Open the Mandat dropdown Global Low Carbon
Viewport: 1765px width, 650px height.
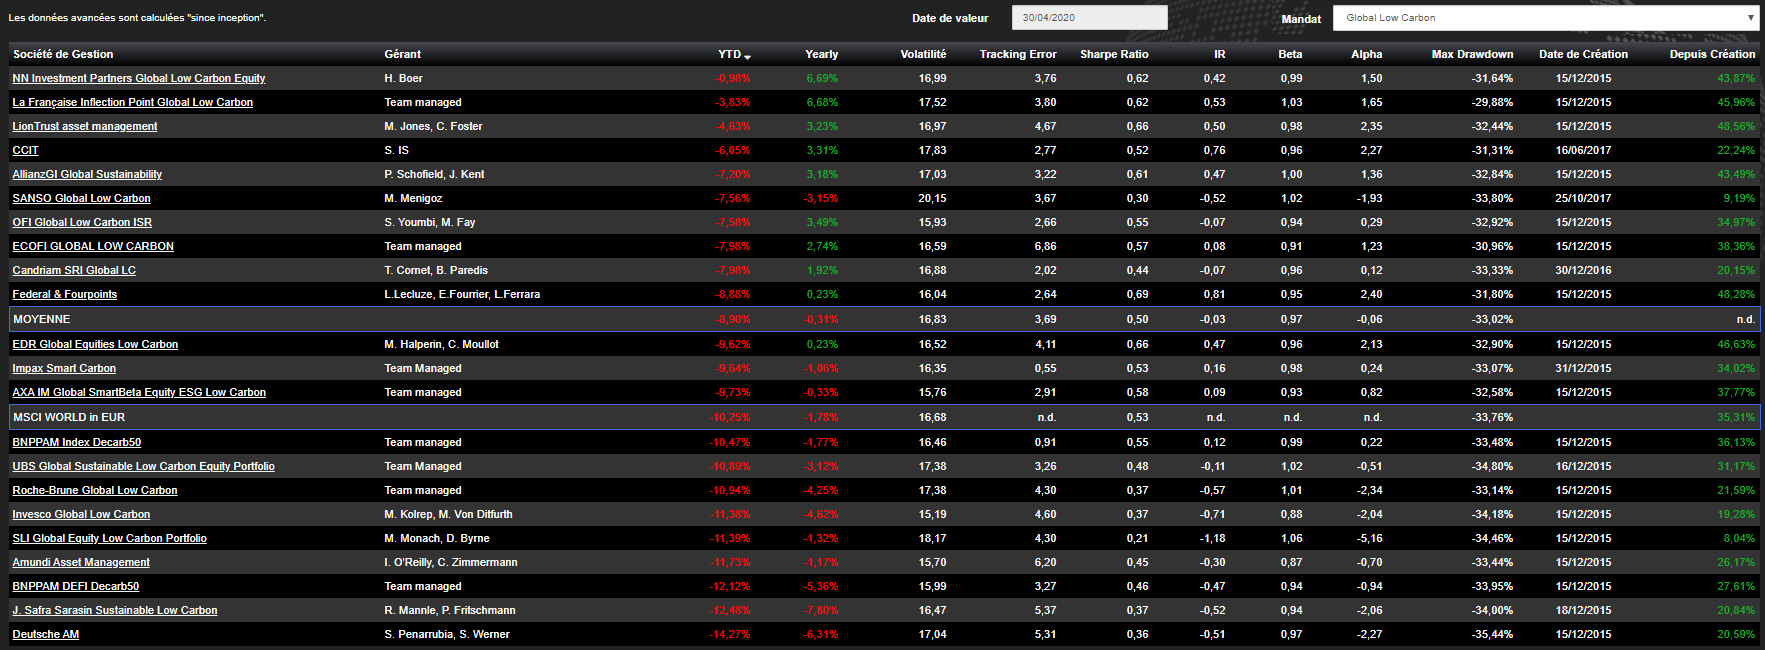point(1546,18)
